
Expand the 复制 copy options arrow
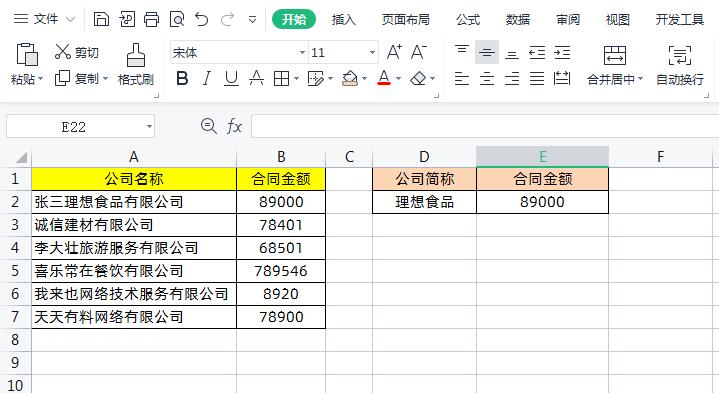[x=105, y=79]
